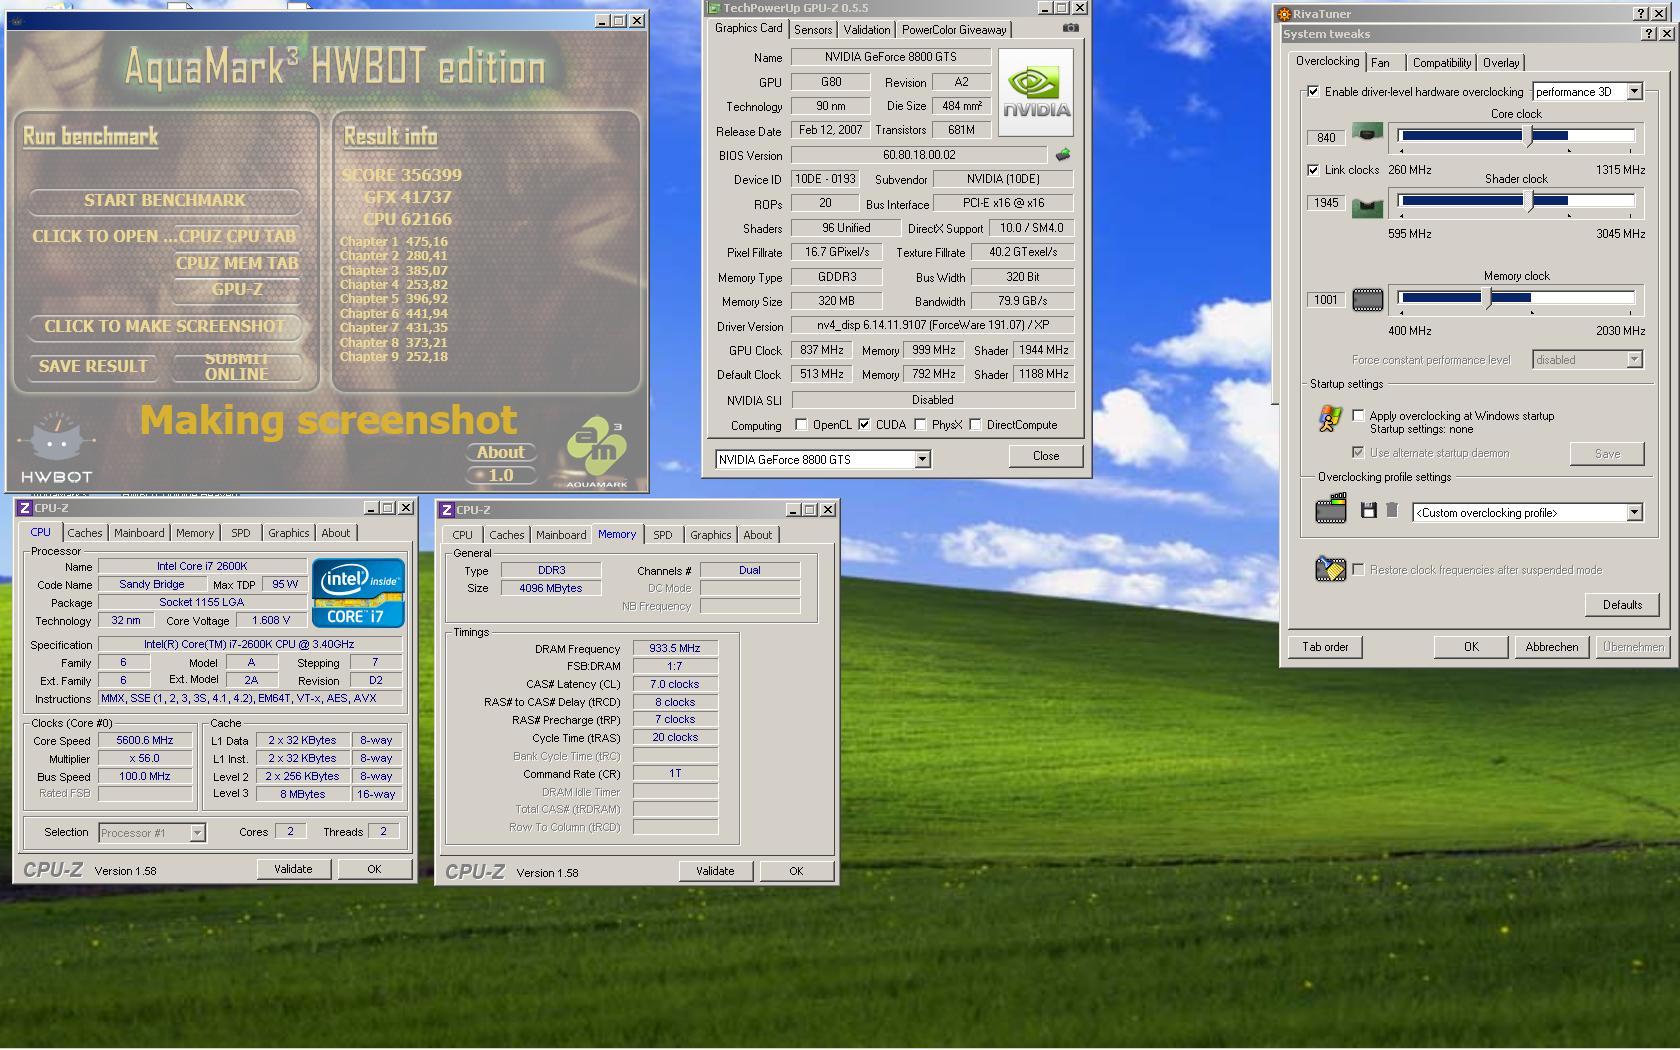Click CPU-Z CPU window title icon
Viewport: 1680px width, 1050px height.
click(x=25, y=508)
